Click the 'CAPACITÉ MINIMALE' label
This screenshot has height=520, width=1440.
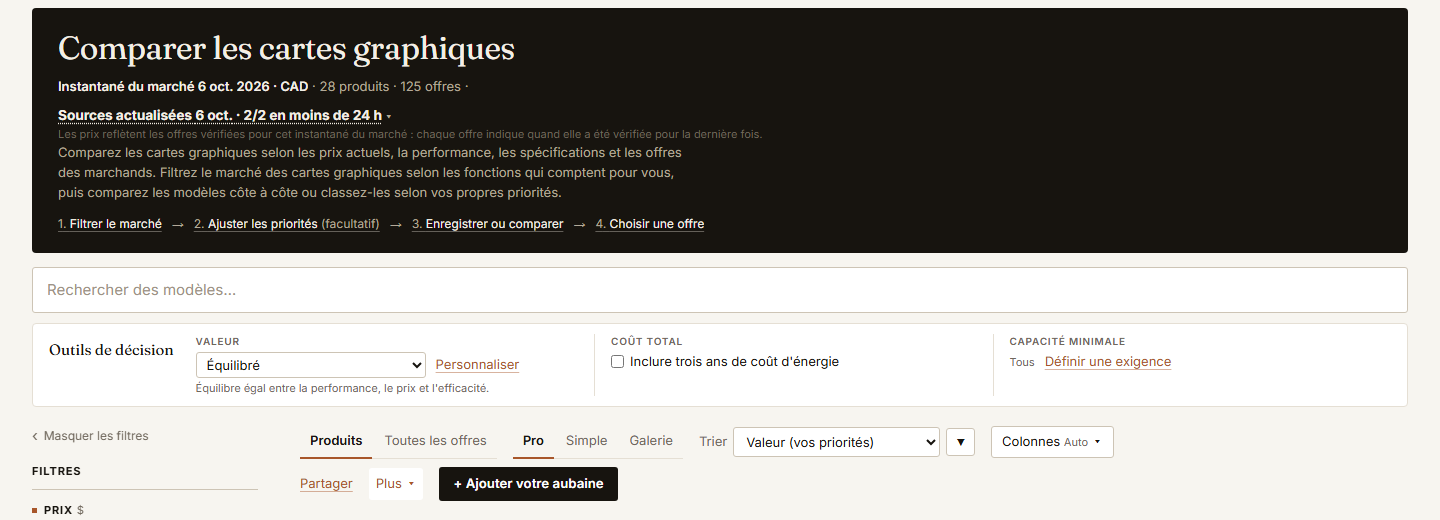[x=1067, y=342]
